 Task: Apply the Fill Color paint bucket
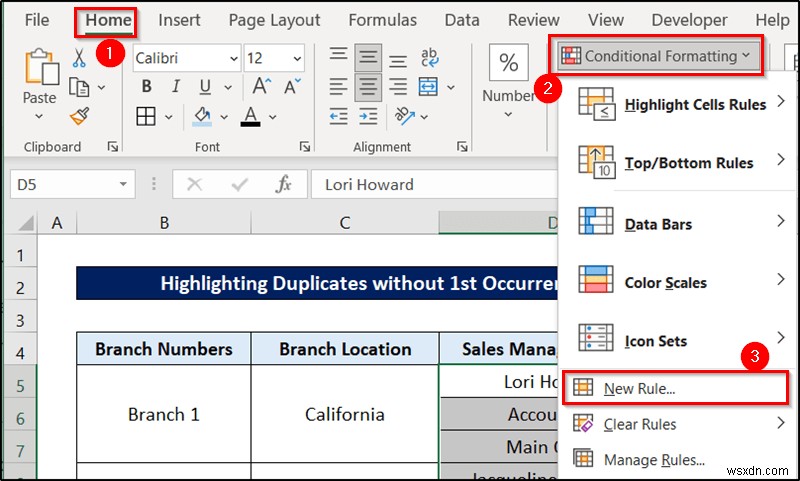[202, 117]
